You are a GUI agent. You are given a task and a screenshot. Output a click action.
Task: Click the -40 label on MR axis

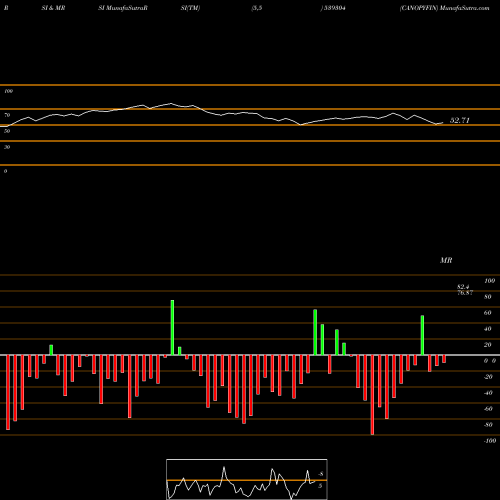[x=488, y=393]
